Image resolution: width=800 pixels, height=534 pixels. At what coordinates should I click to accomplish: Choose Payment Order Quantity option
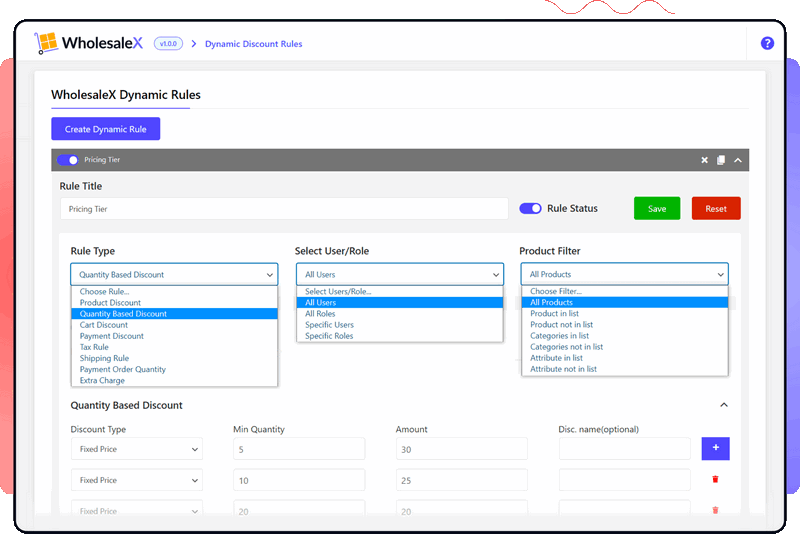click(174, 369)
